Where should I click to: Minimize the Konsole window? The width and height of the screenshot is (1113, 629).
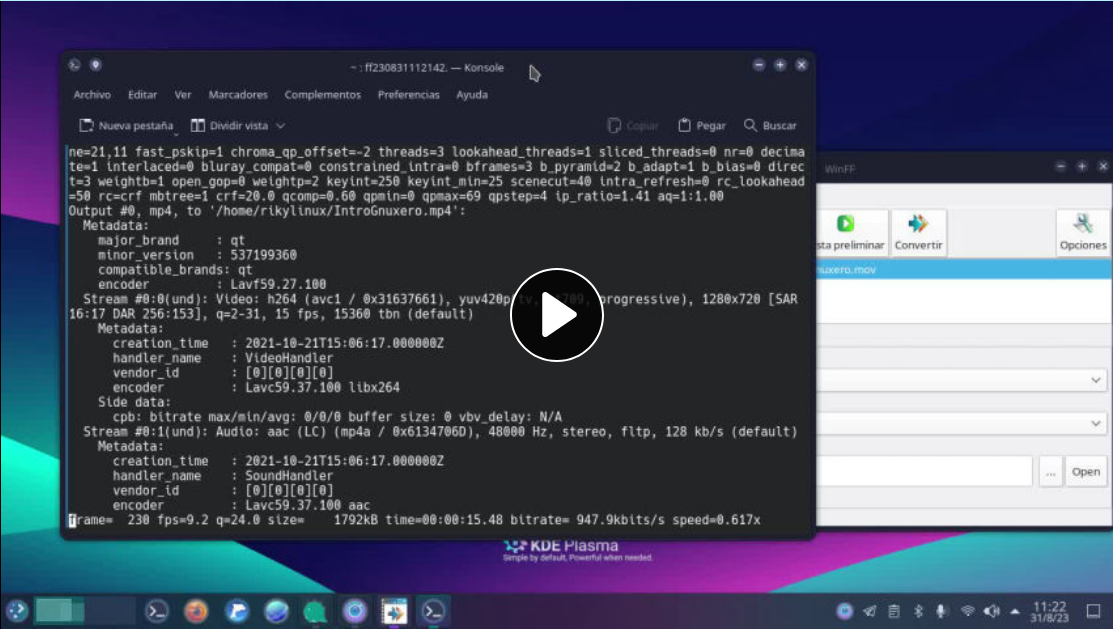tap(759, 65)
